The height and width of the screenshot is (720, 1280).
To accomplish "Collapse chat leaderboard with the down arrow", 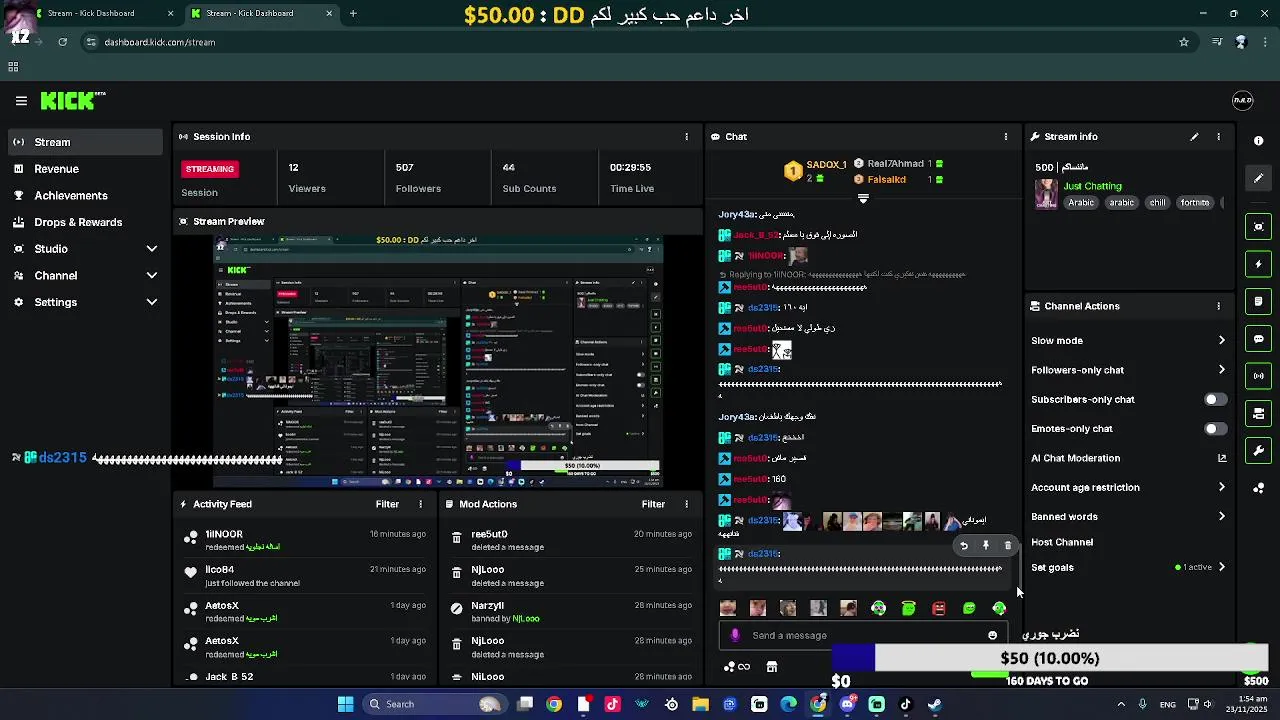I will pyautogui.click(x=863, y=198).
